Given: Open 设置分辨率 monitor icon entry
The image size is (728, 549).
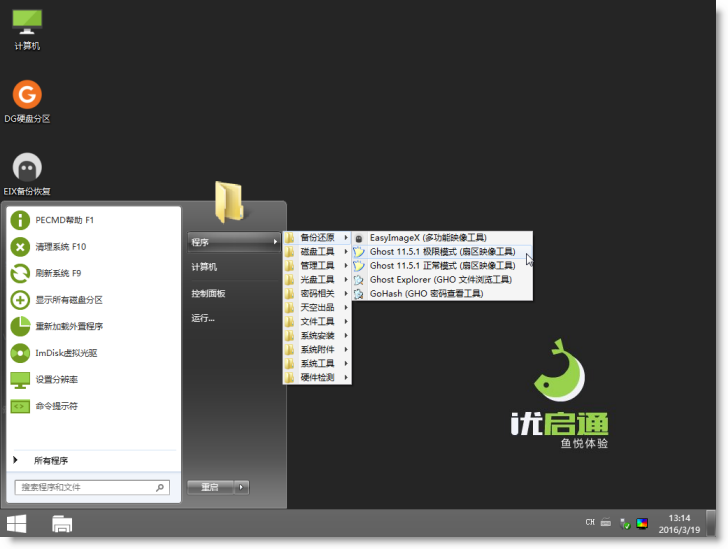Looking at the screenshot, I should (x=20, y=380).
